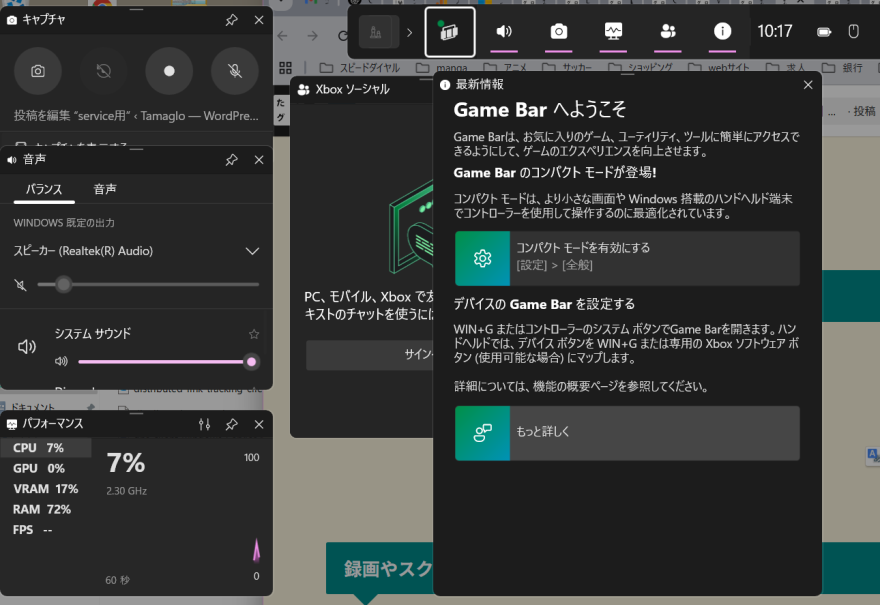Expand the hidden widgets chevron in Game Bar toolbar
Screen dimensions: 880x605
[408, 31]
